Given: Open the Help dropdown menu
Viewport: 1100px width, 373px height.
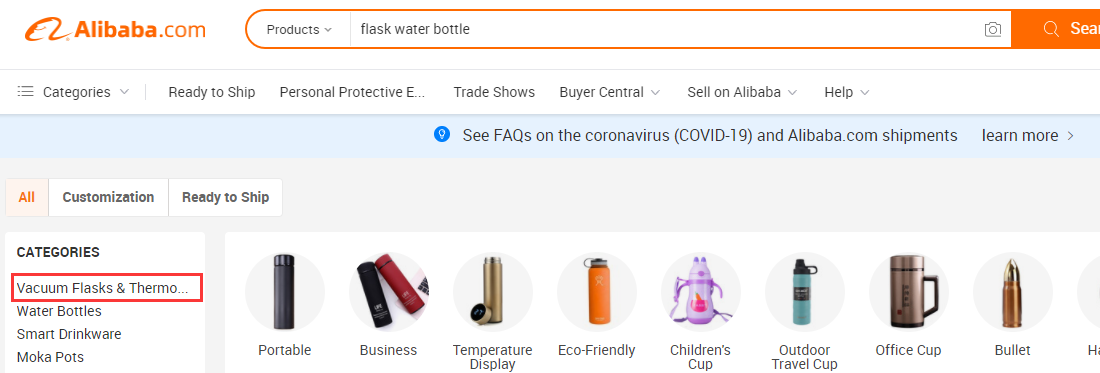Looking at the screenshot, I should pyautogui.click(x=847, y=92).
